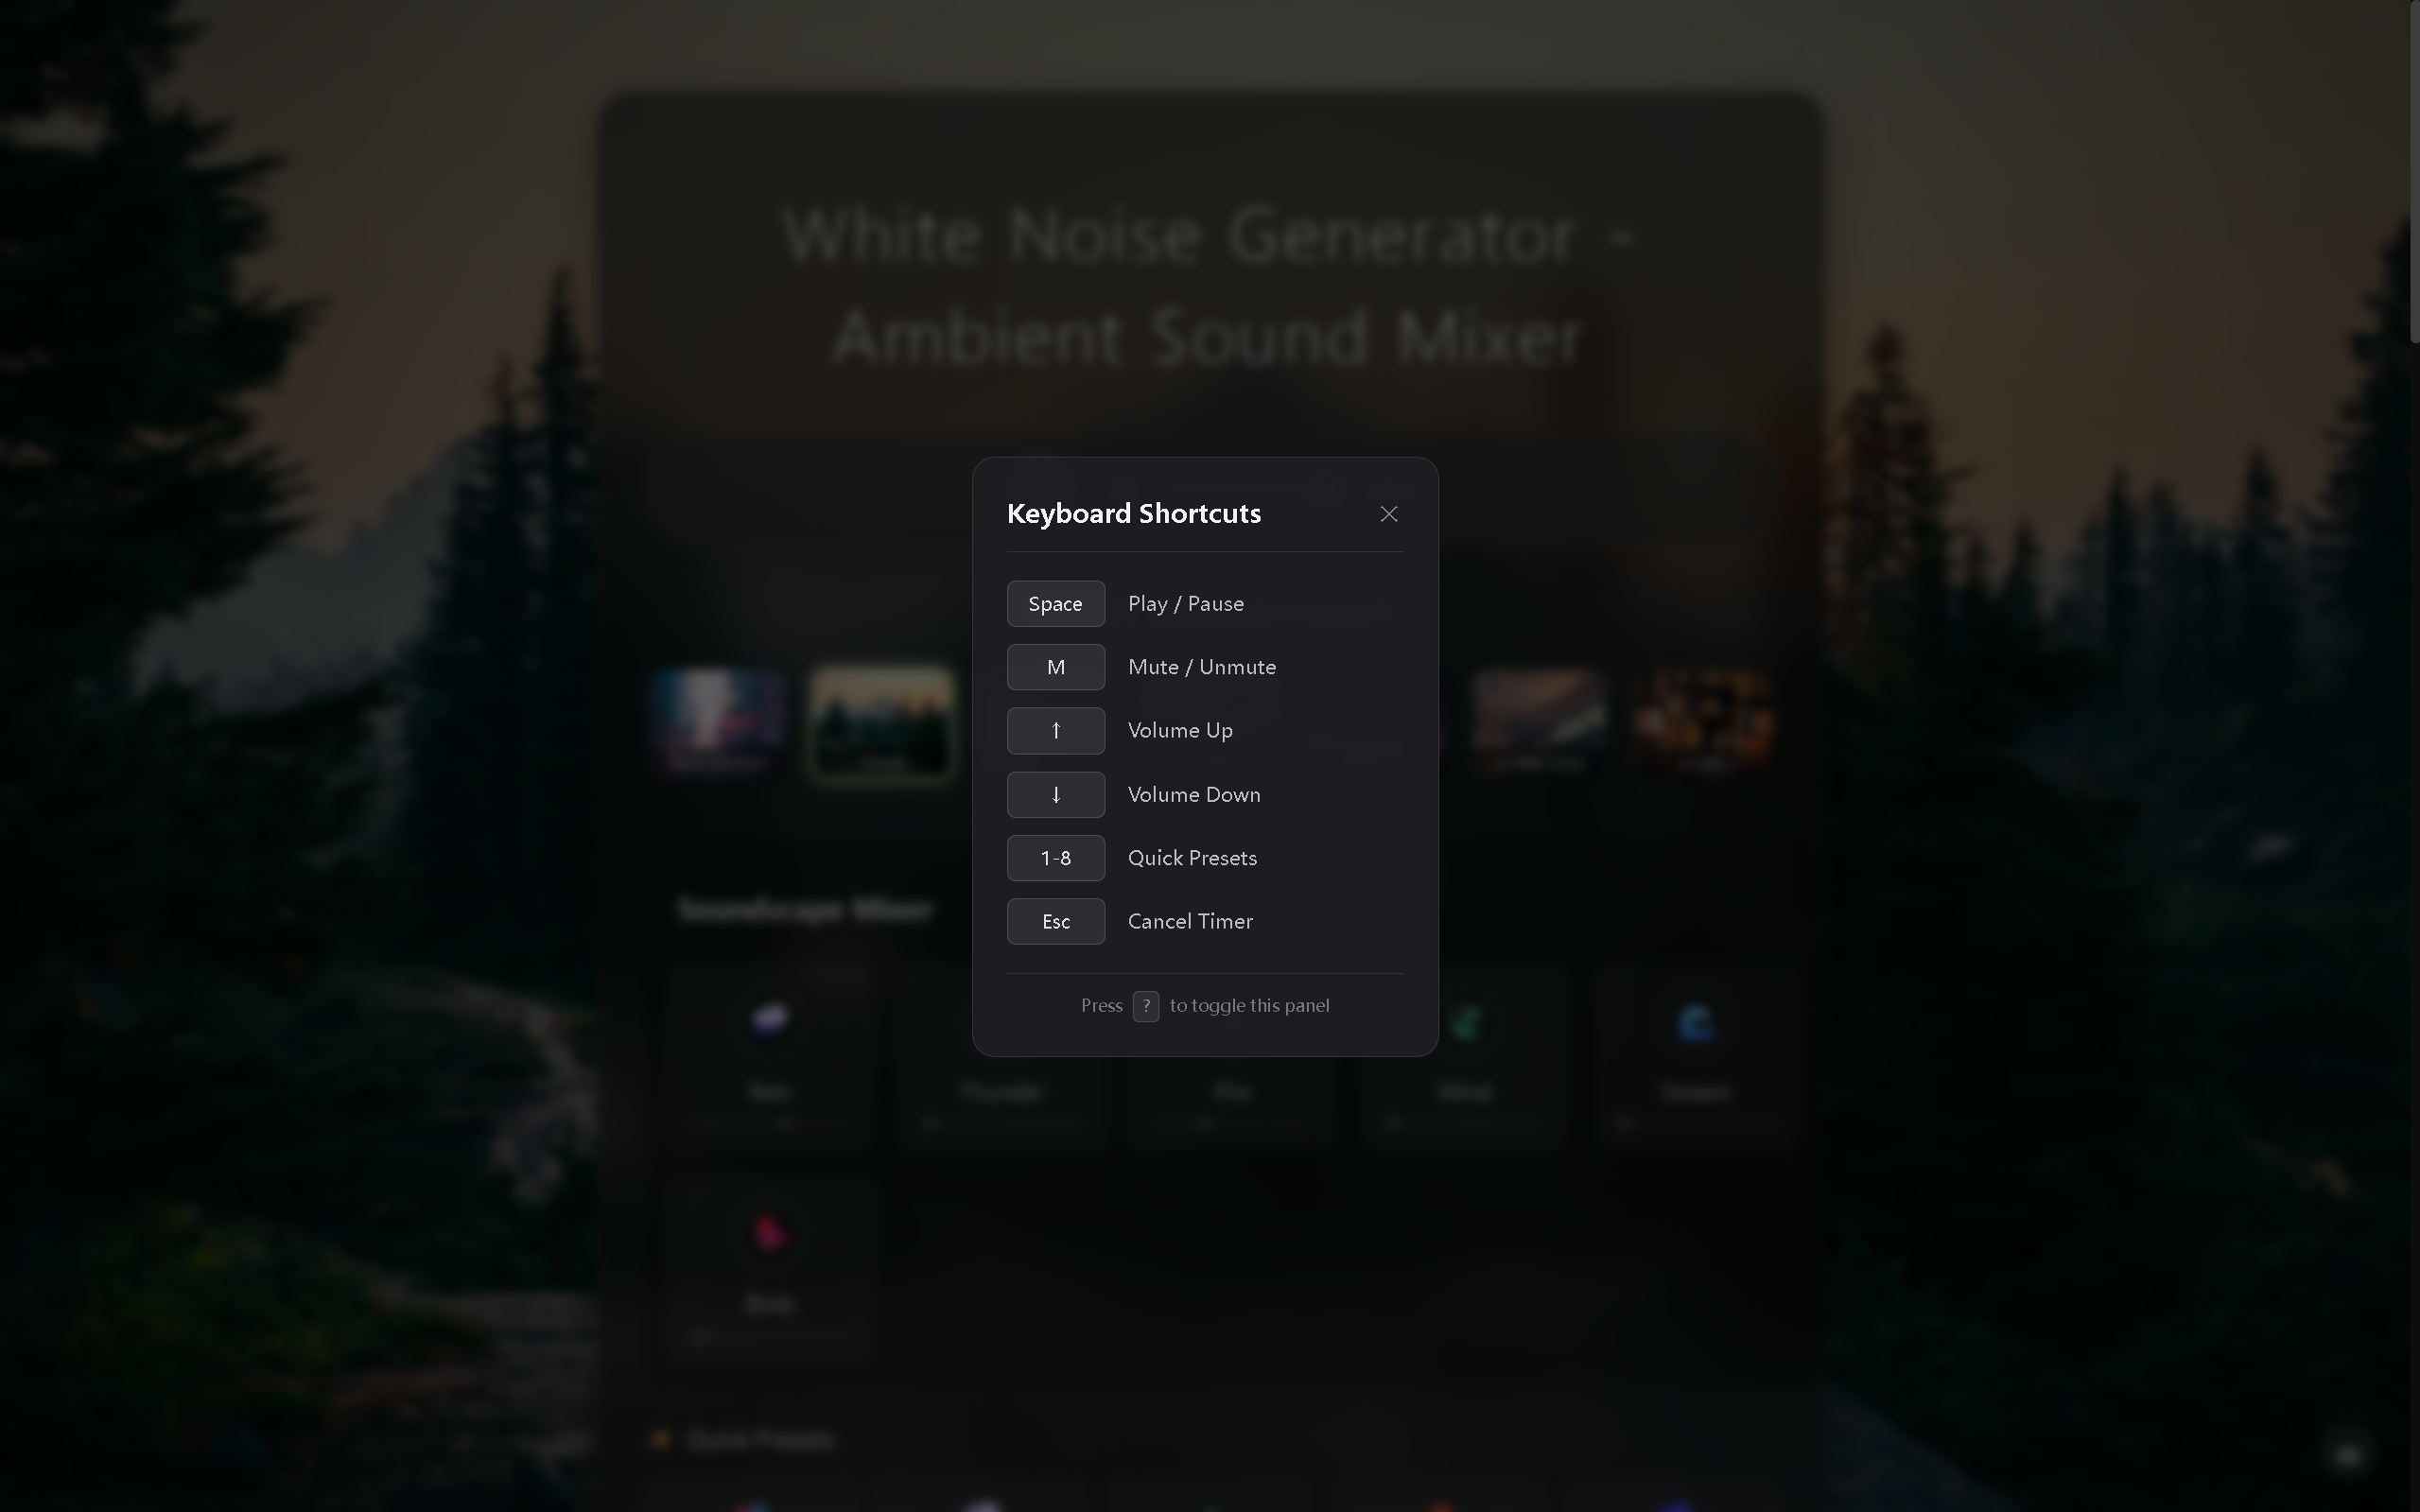This screenshot has height=1512, width=2420.
Task: Click the Keyboard Shortcuts heading
Action: coord(1133,514)
